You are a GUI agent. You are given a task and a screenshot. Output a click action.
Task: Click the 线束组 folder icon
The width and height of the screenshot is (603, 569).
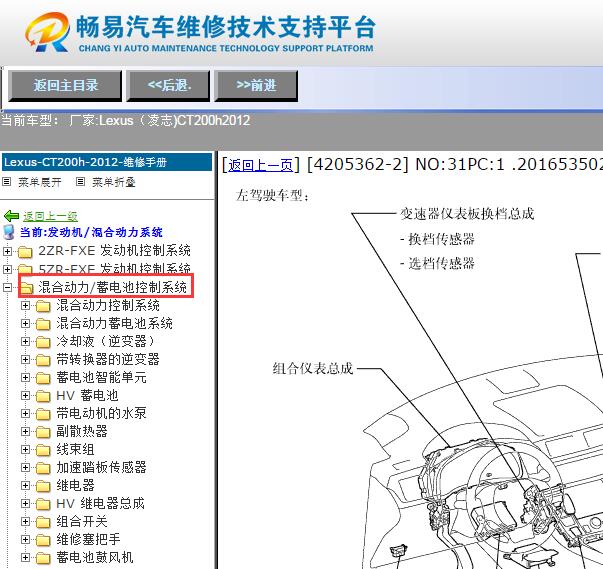[x=43, y=450]
